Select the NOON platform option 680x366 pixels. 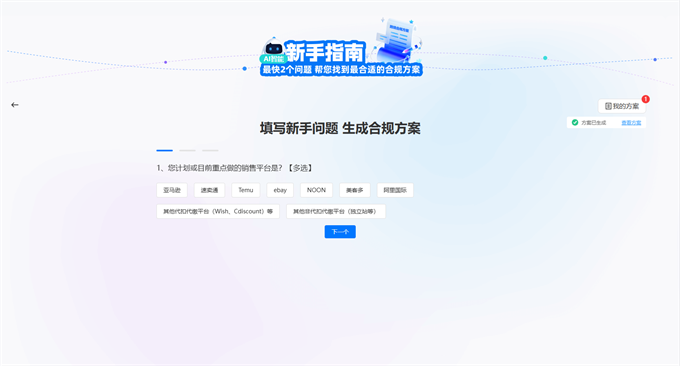(x=316, y=190)
